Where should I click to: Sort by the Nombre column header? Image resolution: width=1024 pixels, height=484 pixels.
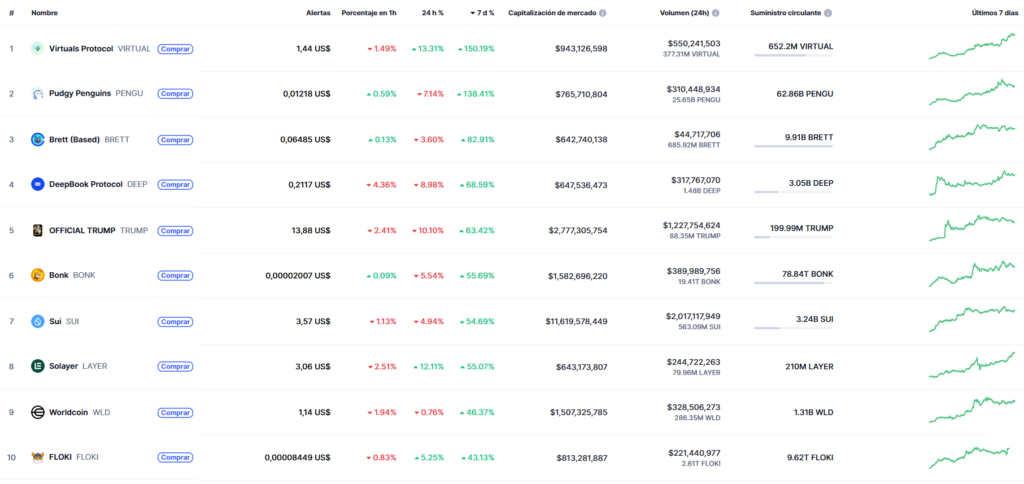pyautogui.click(x=46, y=13)
